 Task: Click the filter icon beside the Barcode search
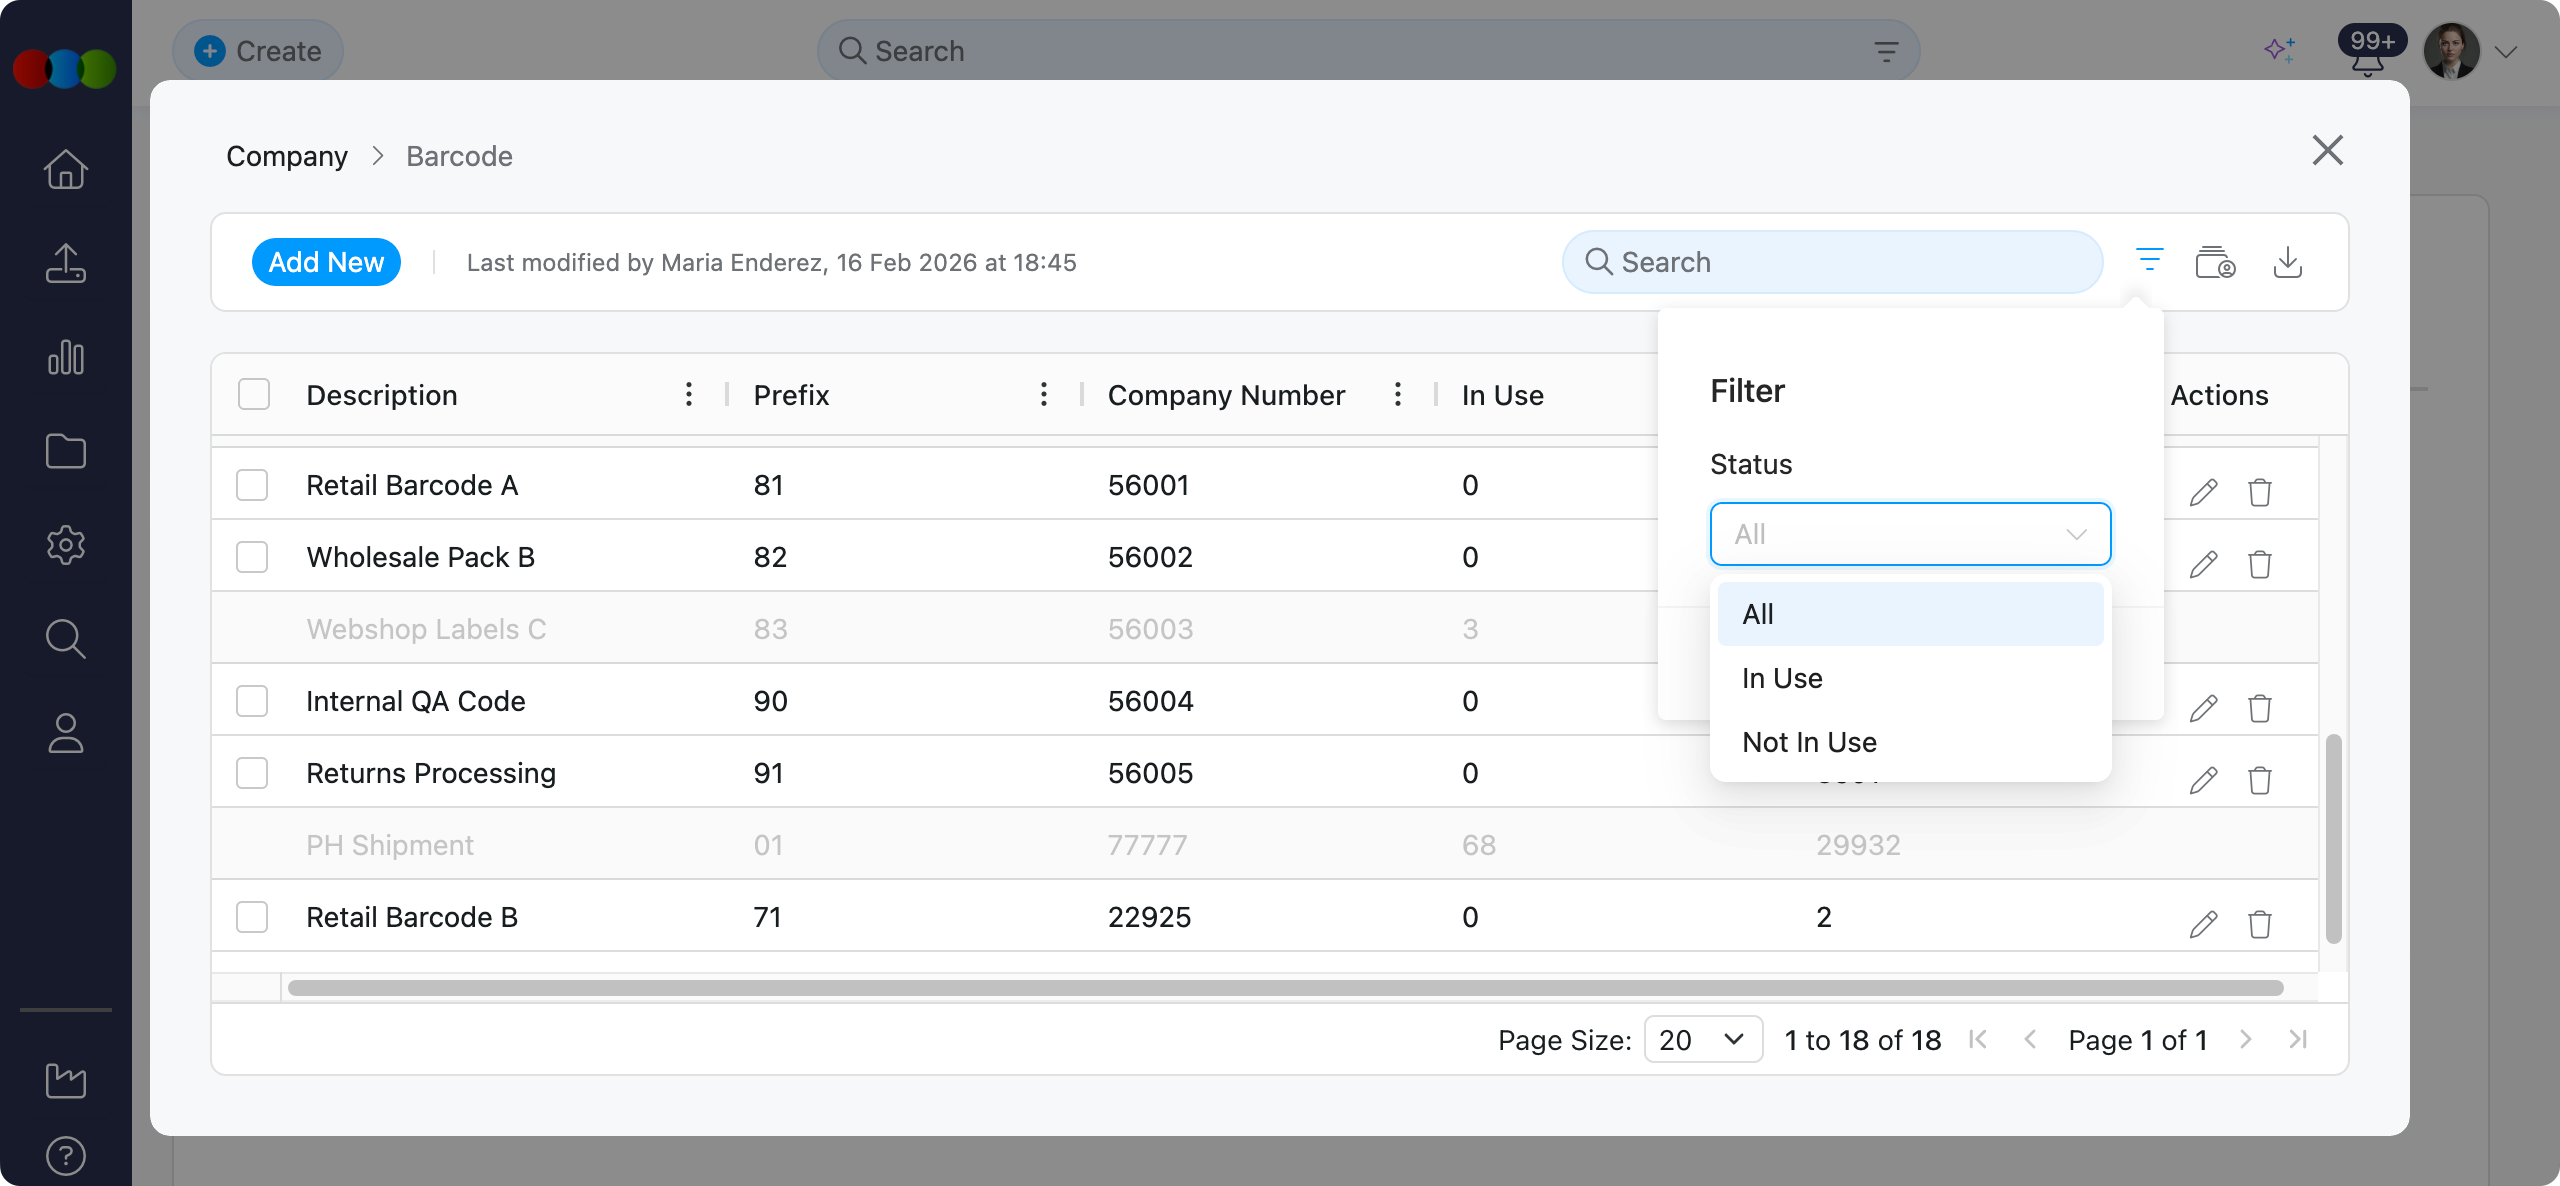2149,262
